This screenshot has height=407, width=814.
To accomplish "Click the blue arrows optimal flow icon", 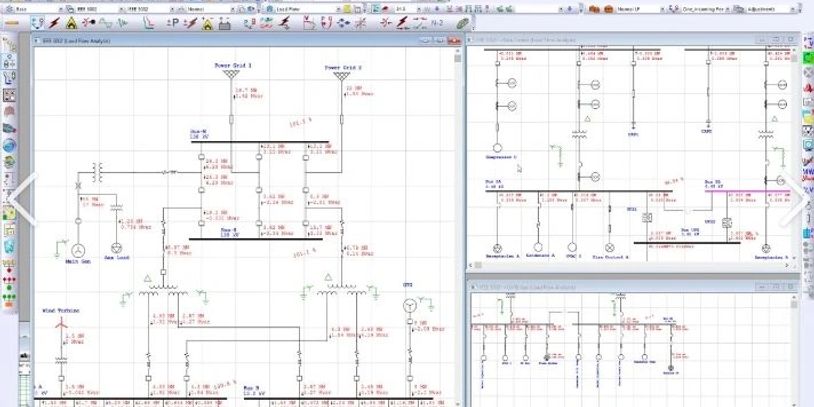I will [344, 23].
